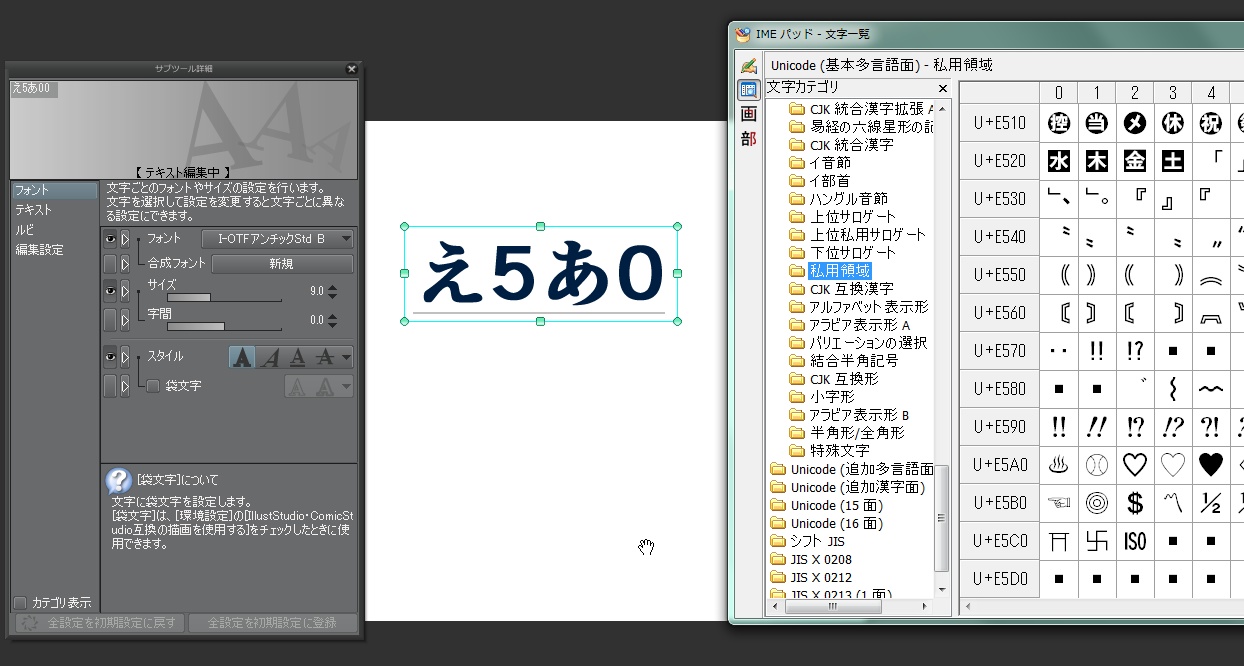
Task: Click the 新規 composite font button
Action: 281,264
